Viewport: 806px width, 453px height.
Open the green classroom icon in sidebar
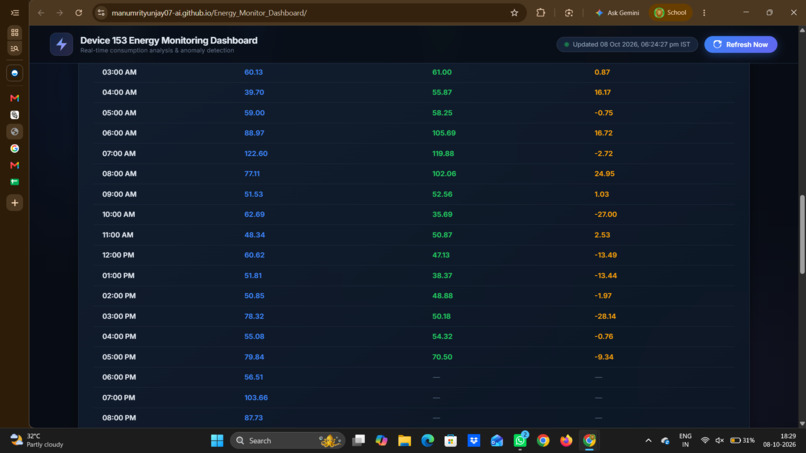15,182
